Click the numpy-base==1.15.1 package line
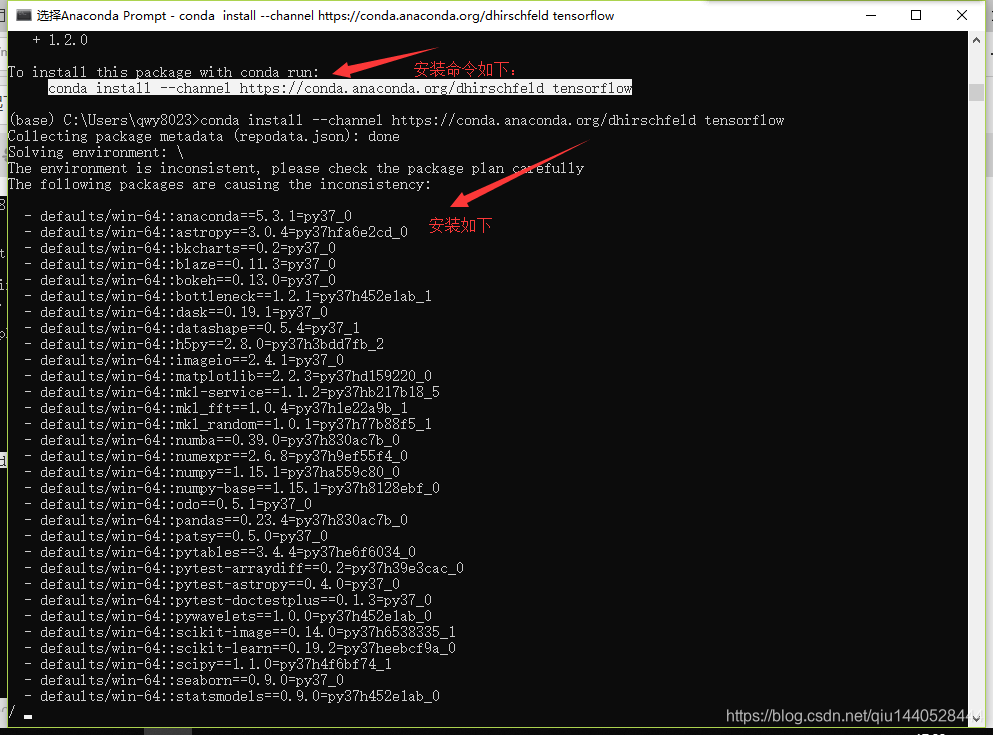This screenshot has width=993, height=735. (232, 488)
